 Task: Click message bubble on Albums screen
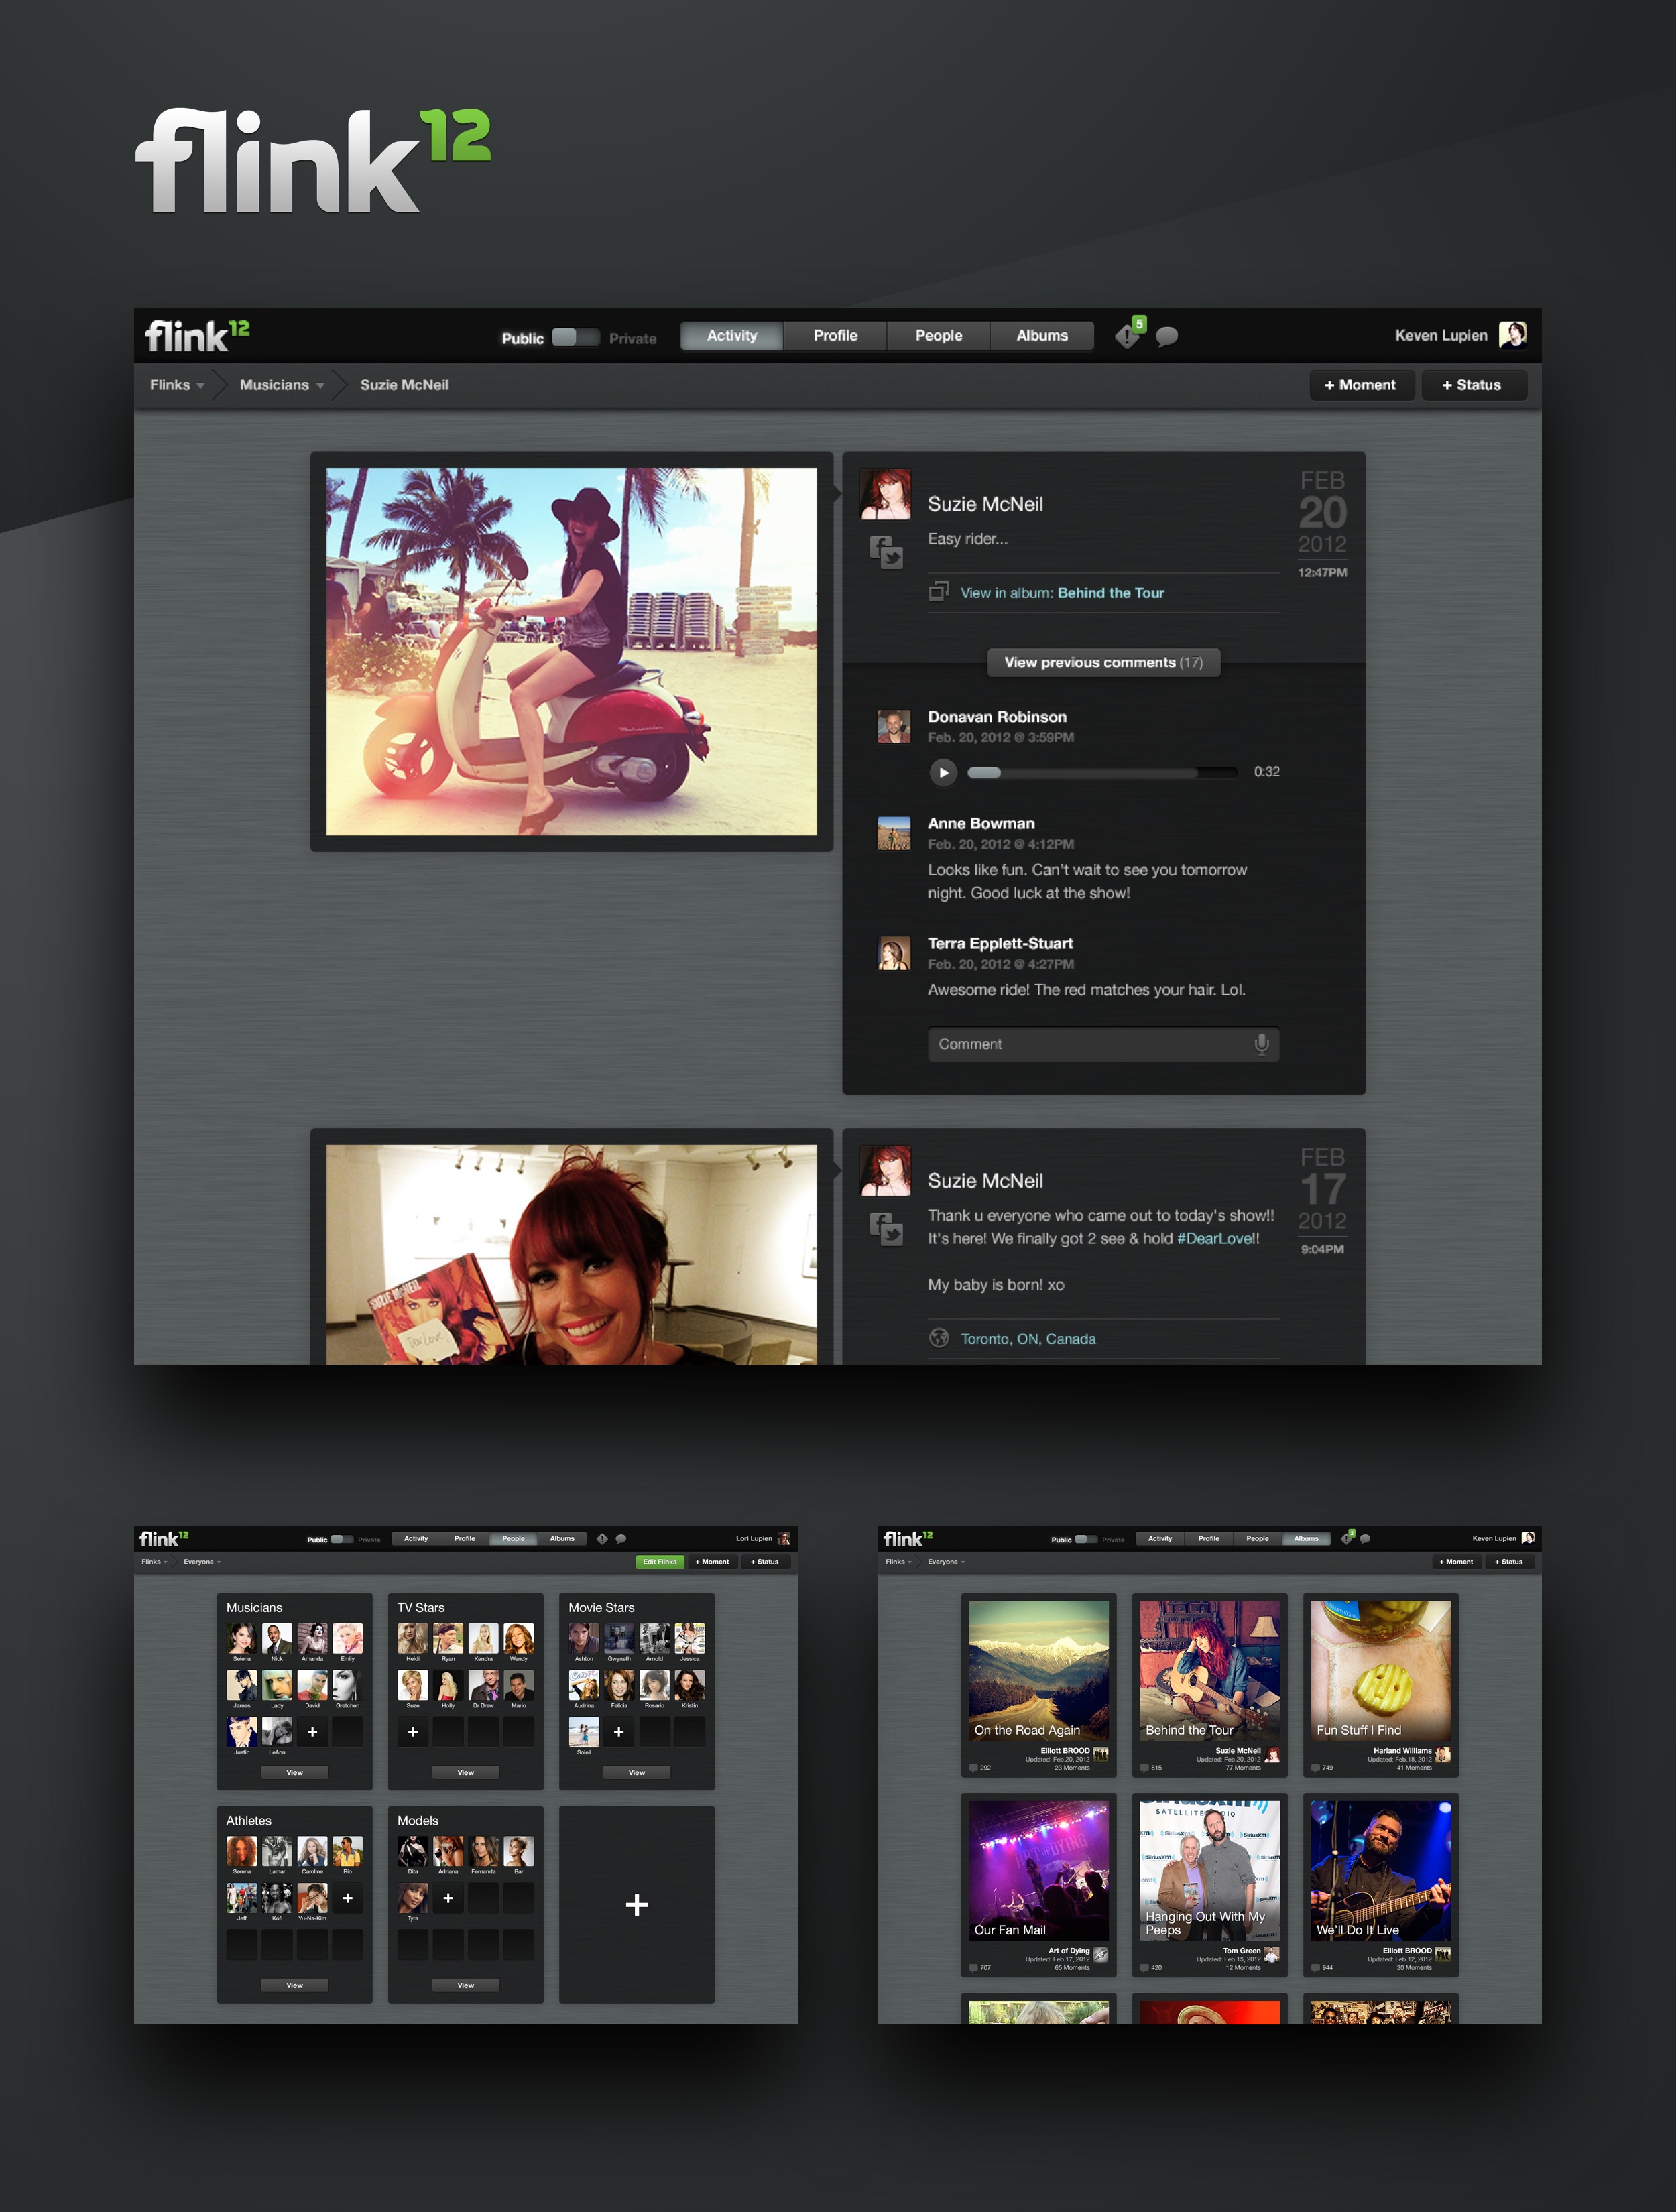1365,1539
